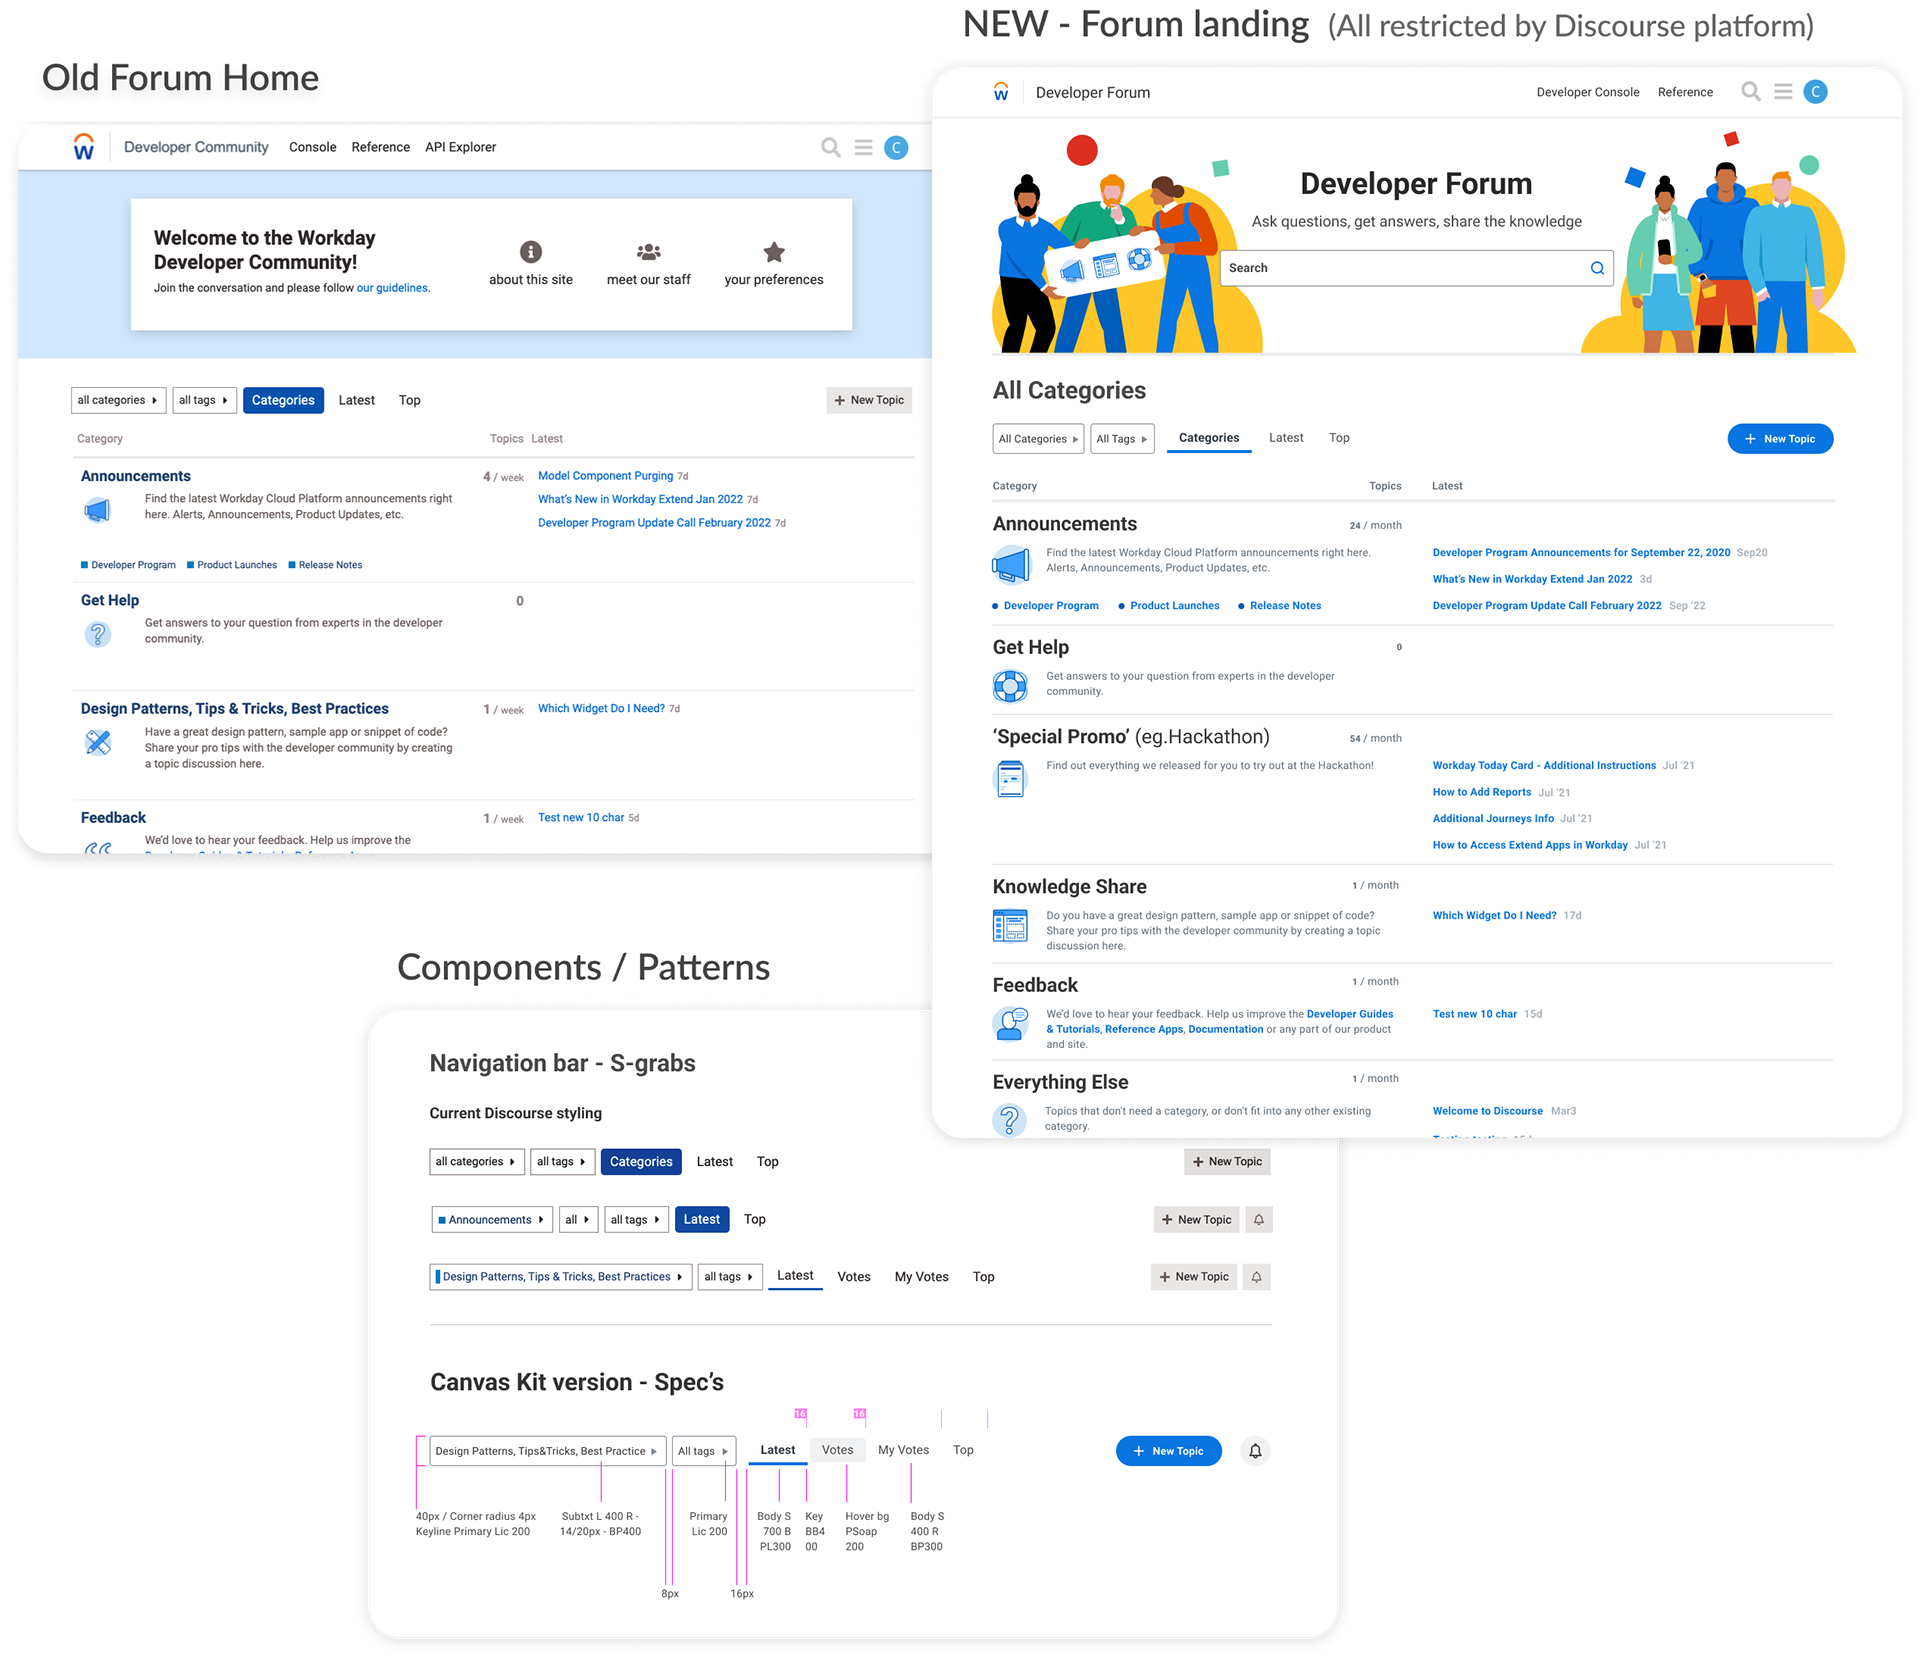Open Developer Console in new forum header
This screenshot has height=1657, width=1920.
tap(1588, 92)
